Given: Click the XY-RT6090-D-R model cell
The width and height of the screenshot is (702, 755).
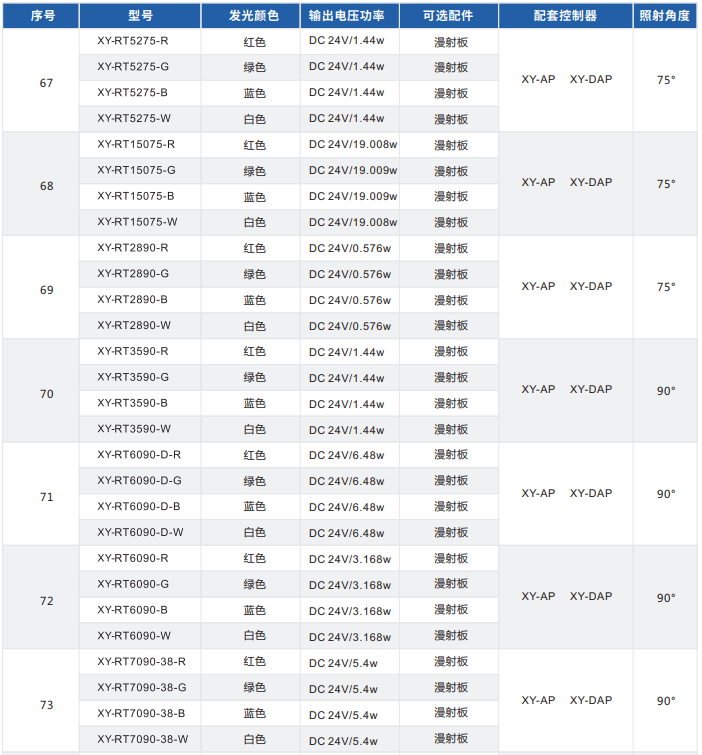Looking at the screenshot, I should (139, 455).
